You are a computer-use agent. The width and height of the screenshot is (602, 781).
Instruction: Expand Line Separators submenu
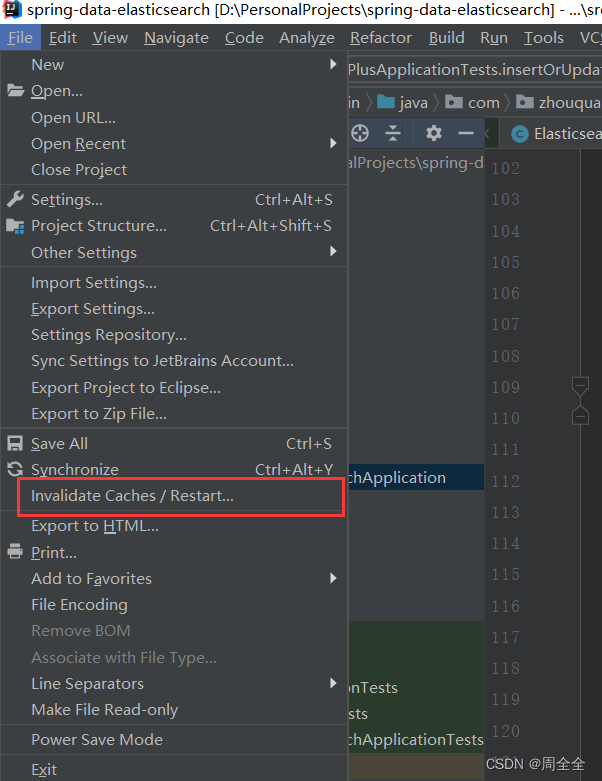174,683
